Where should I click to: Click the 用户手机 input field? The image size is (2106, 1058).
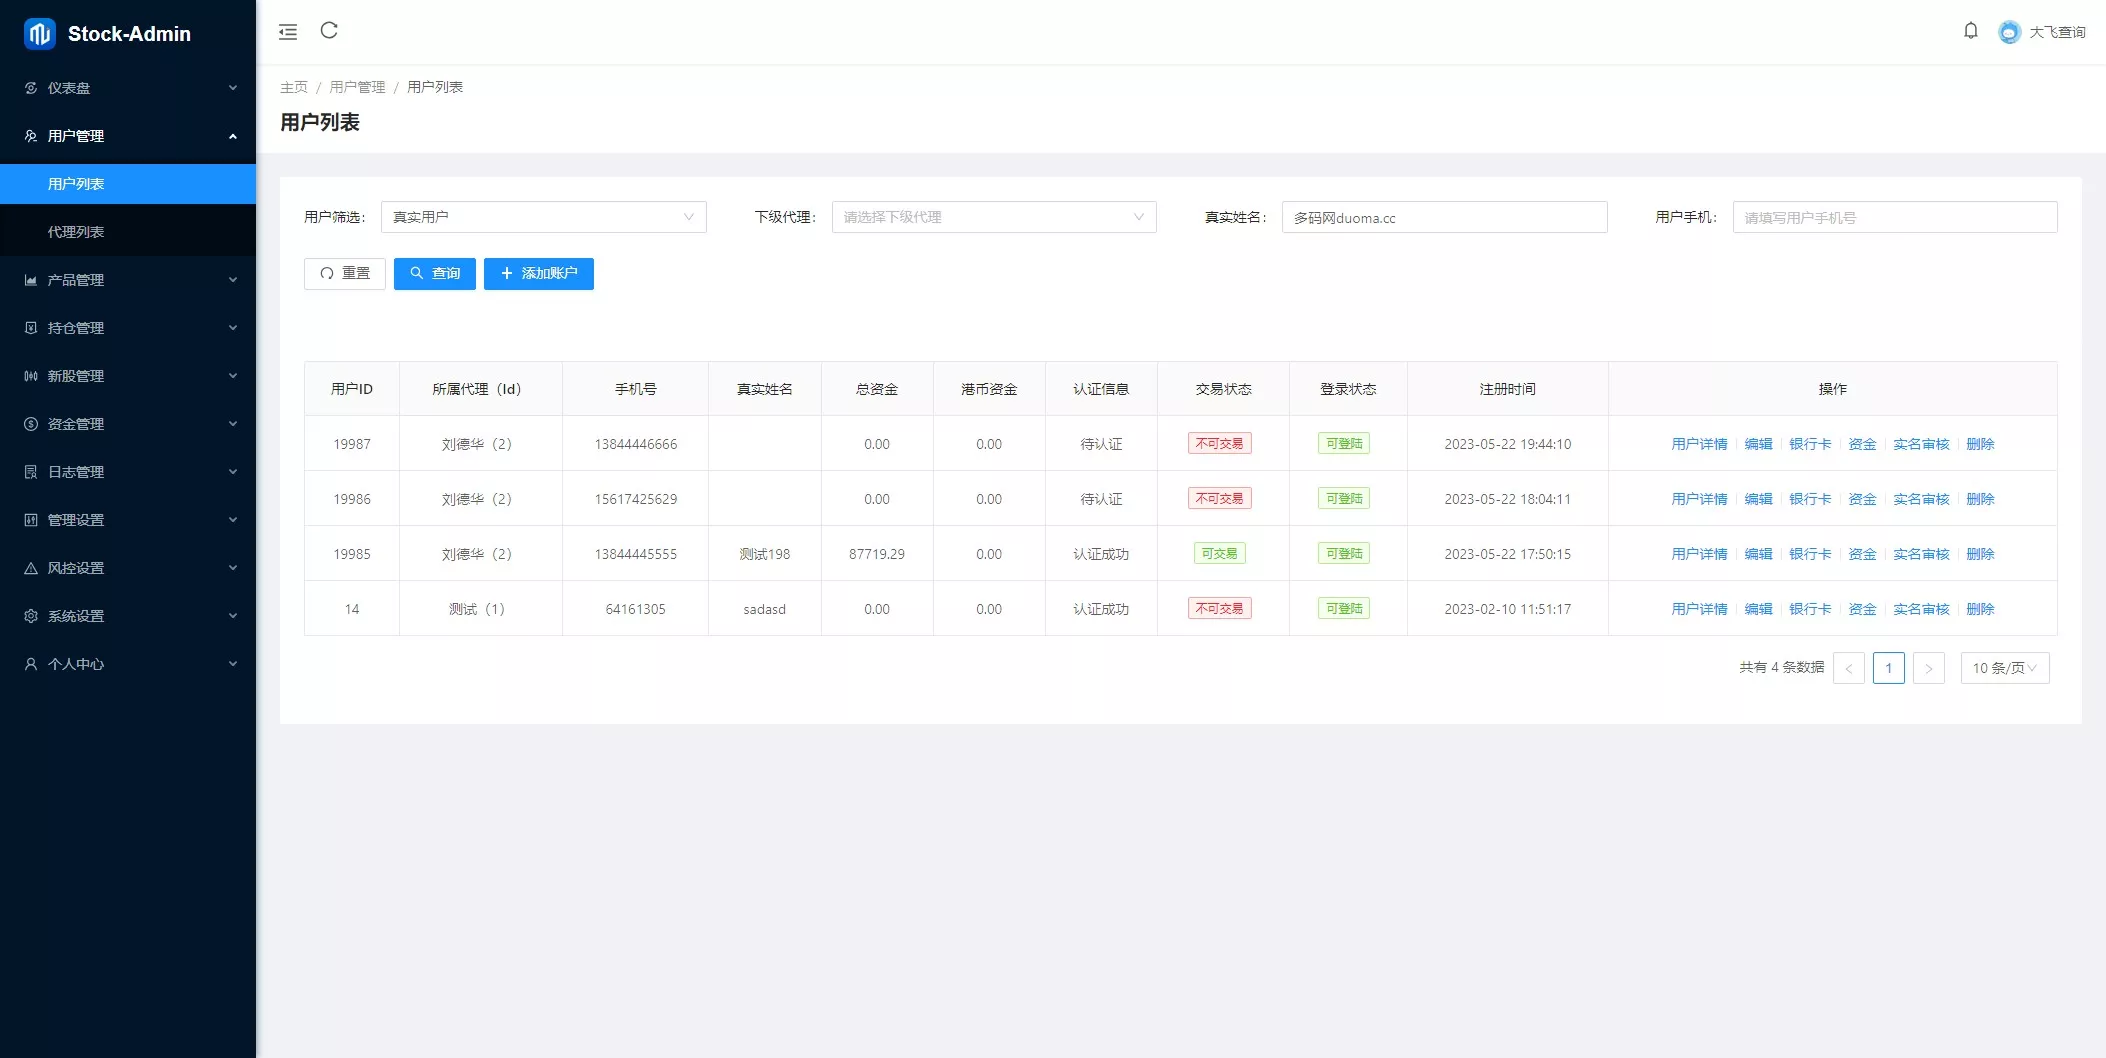click(1893, 217)
